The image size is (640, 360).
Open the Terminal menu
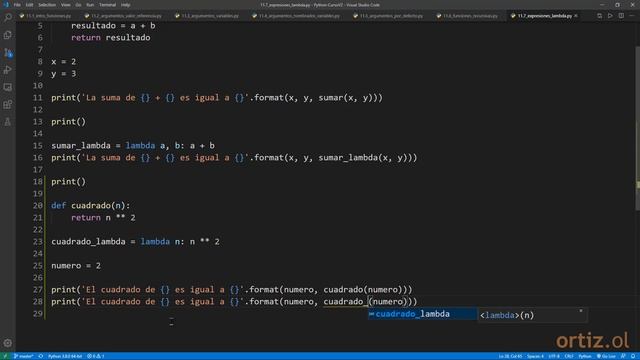[x=107, y=5]
